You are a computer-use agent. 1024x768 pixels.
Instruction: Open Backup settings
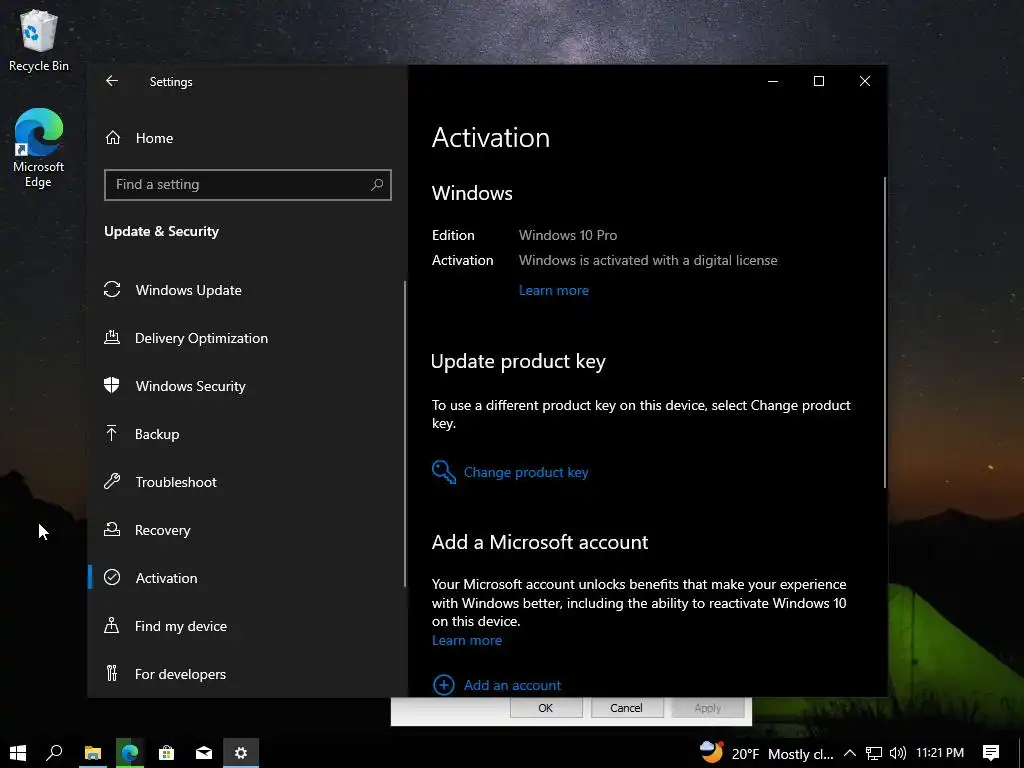[157, 434]
